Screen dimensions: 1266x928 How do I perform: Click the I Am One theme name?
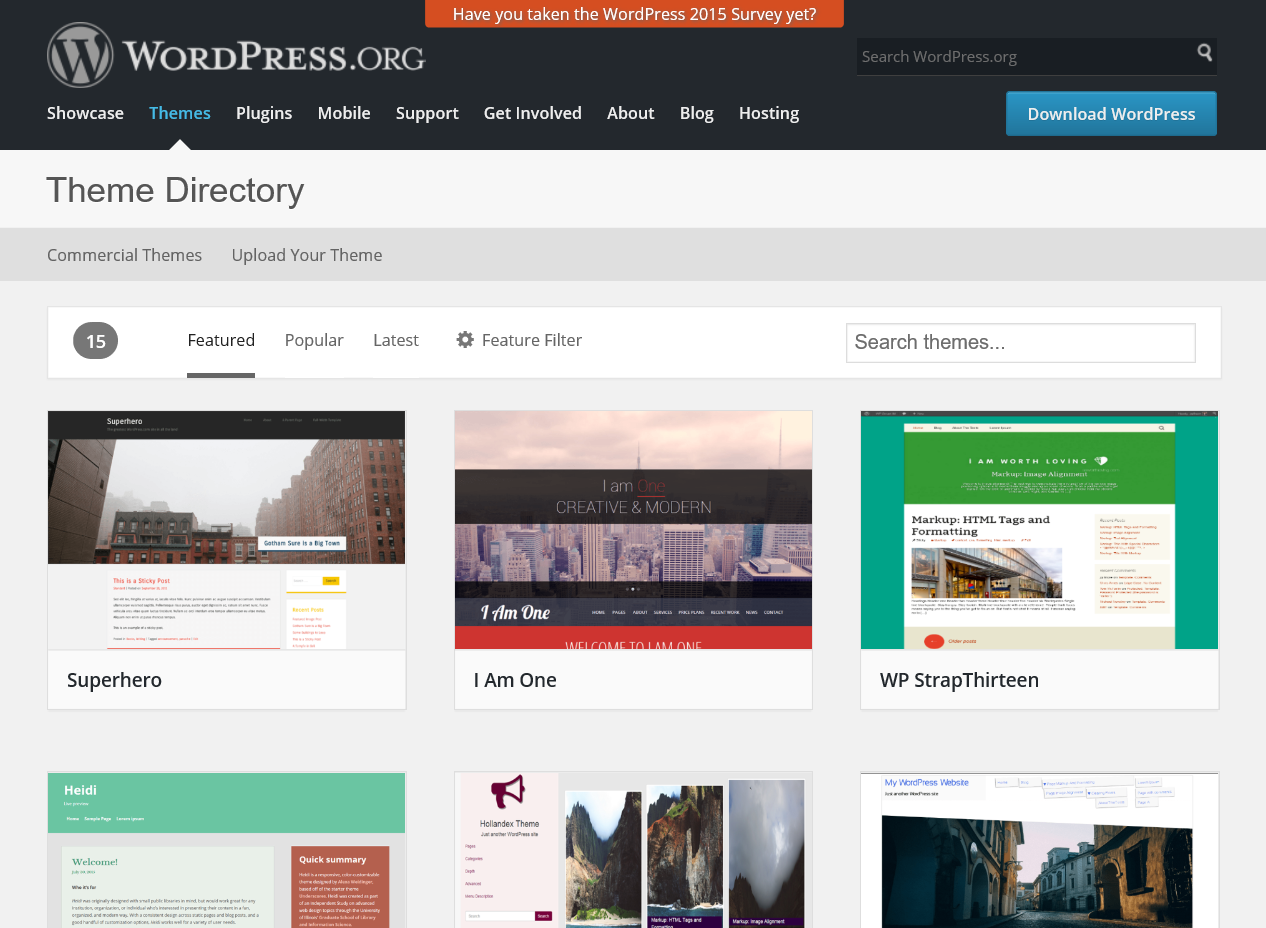[x=515, y=680]
